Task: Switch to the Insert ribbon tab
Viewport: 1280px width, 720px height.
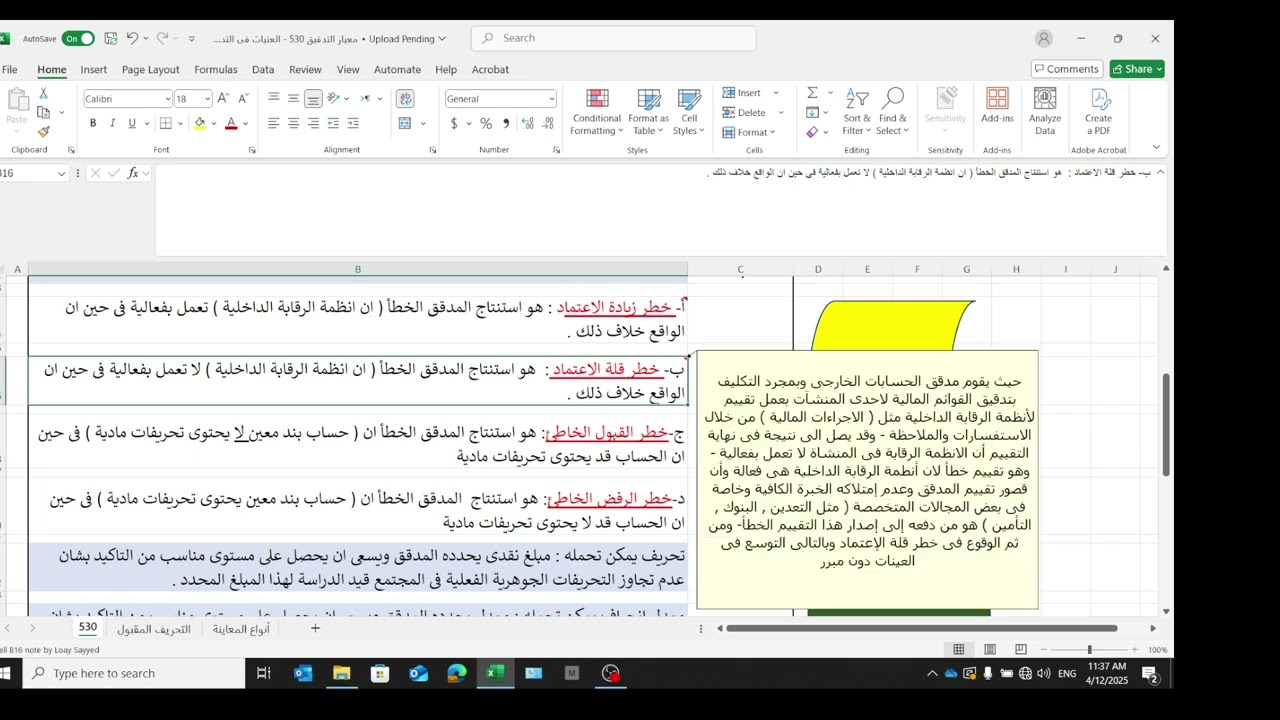Action: 94,70
